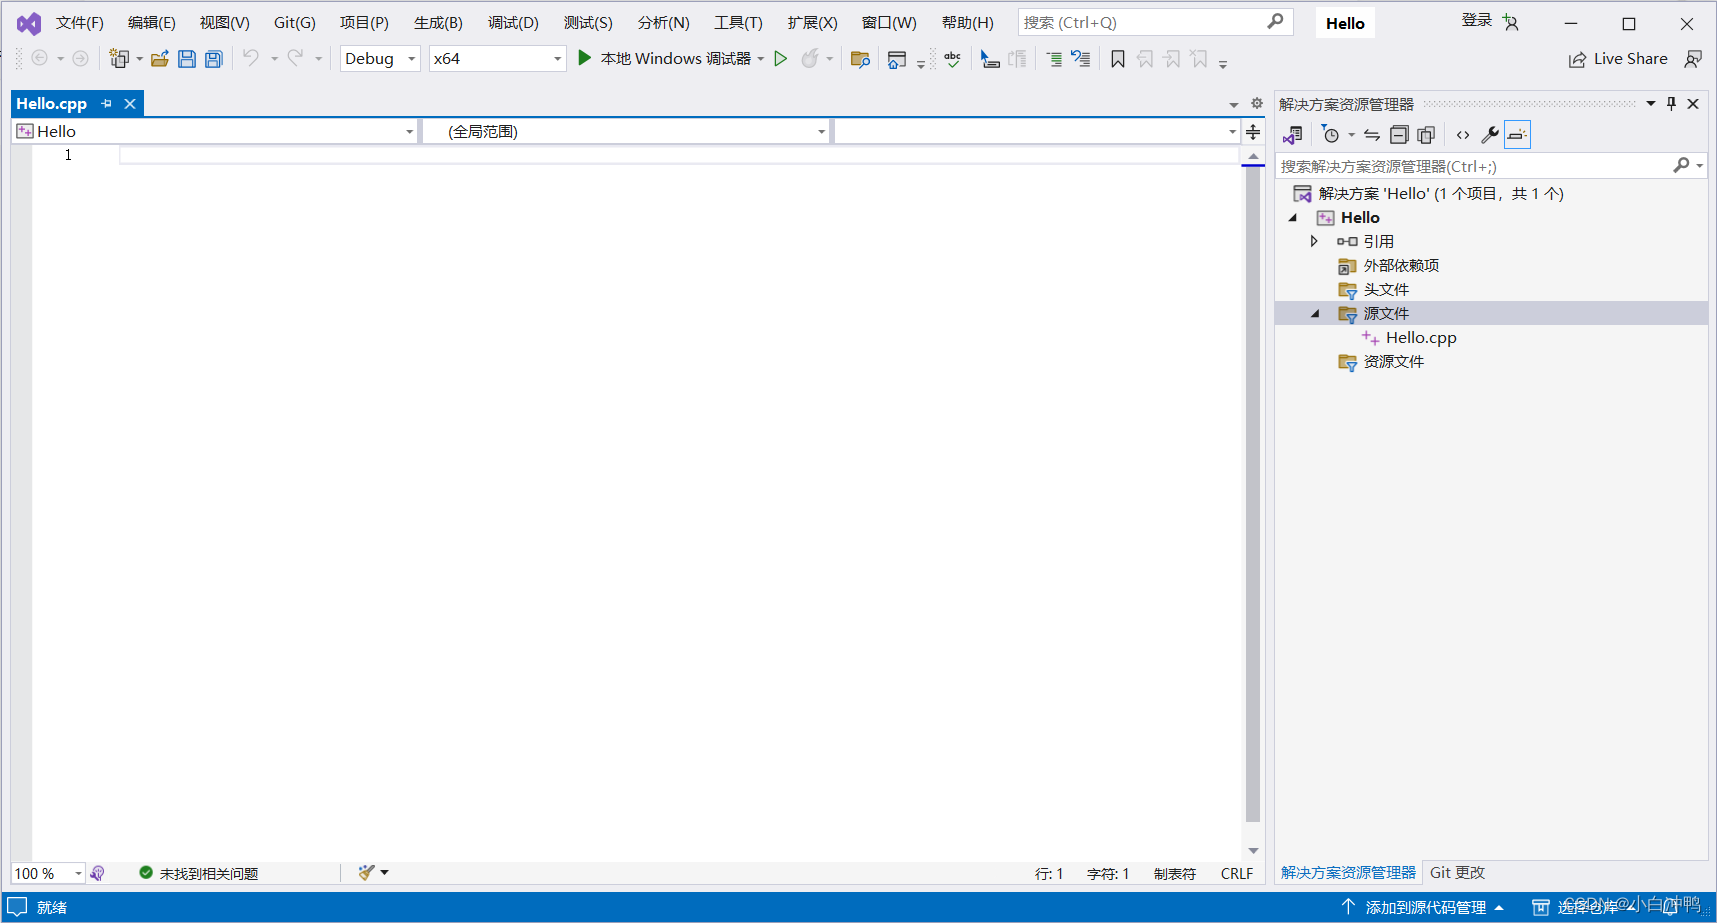Start without debugging outline play icon

[x=781, y=59]
